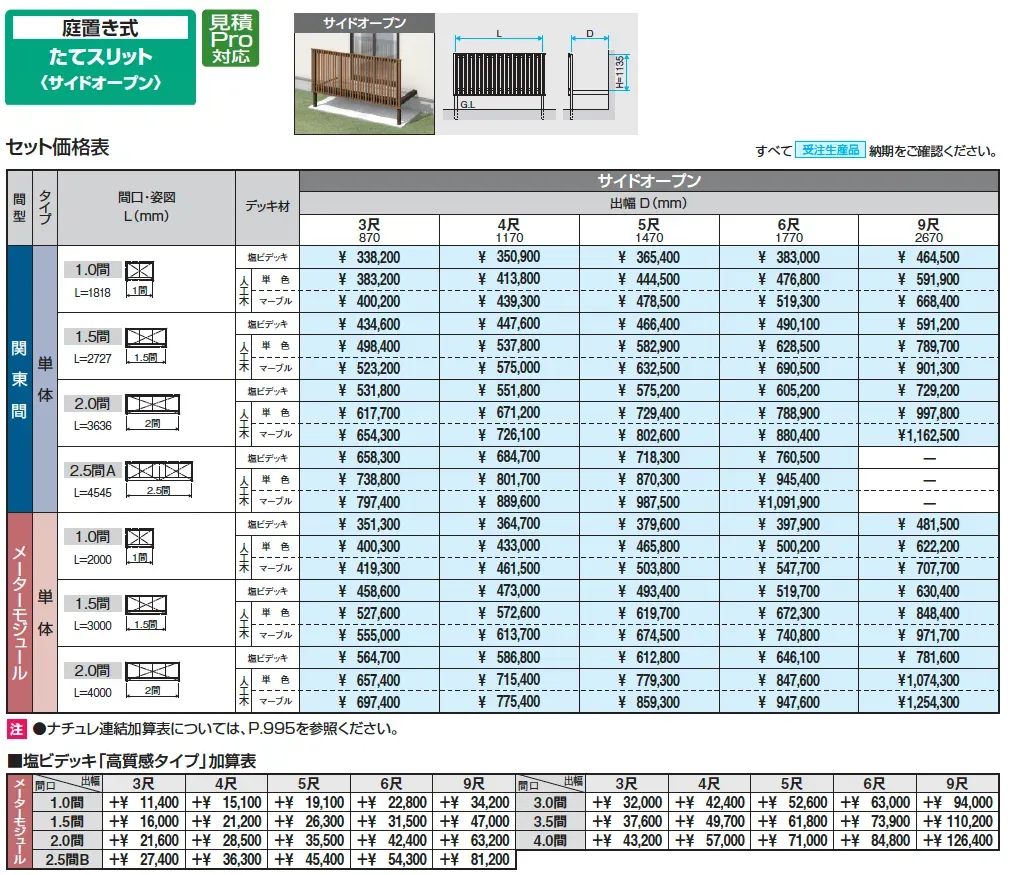
Task: Click the price ¥338,200
Action: point(369,258)
